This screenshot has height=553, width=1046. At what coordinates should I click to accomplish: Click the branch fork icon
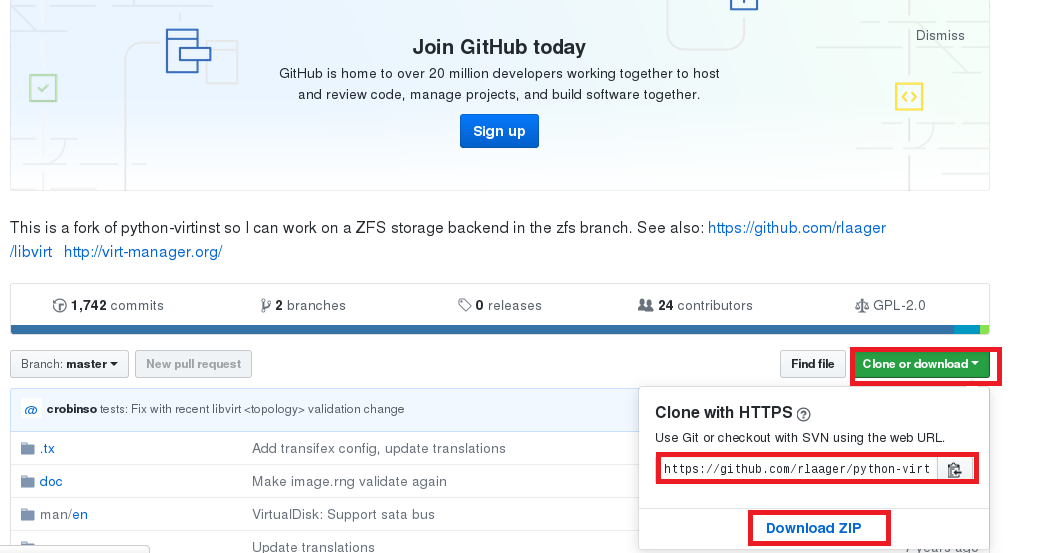[266, 306]
